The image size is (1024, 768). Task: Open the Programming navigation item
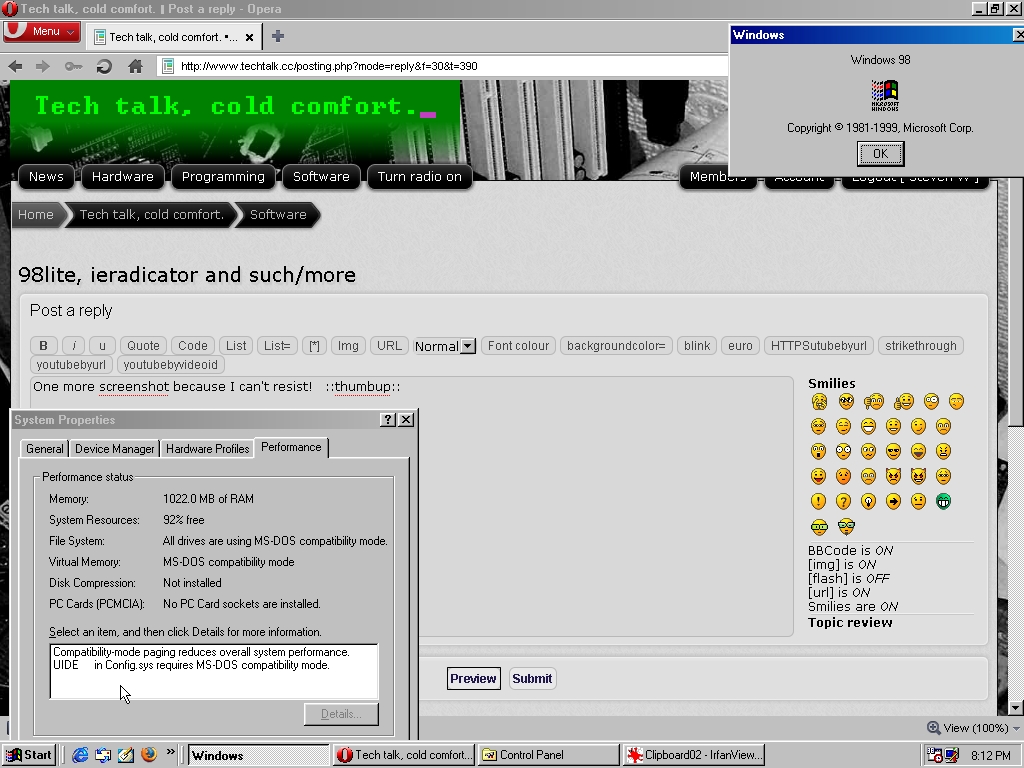pos(223,176)
